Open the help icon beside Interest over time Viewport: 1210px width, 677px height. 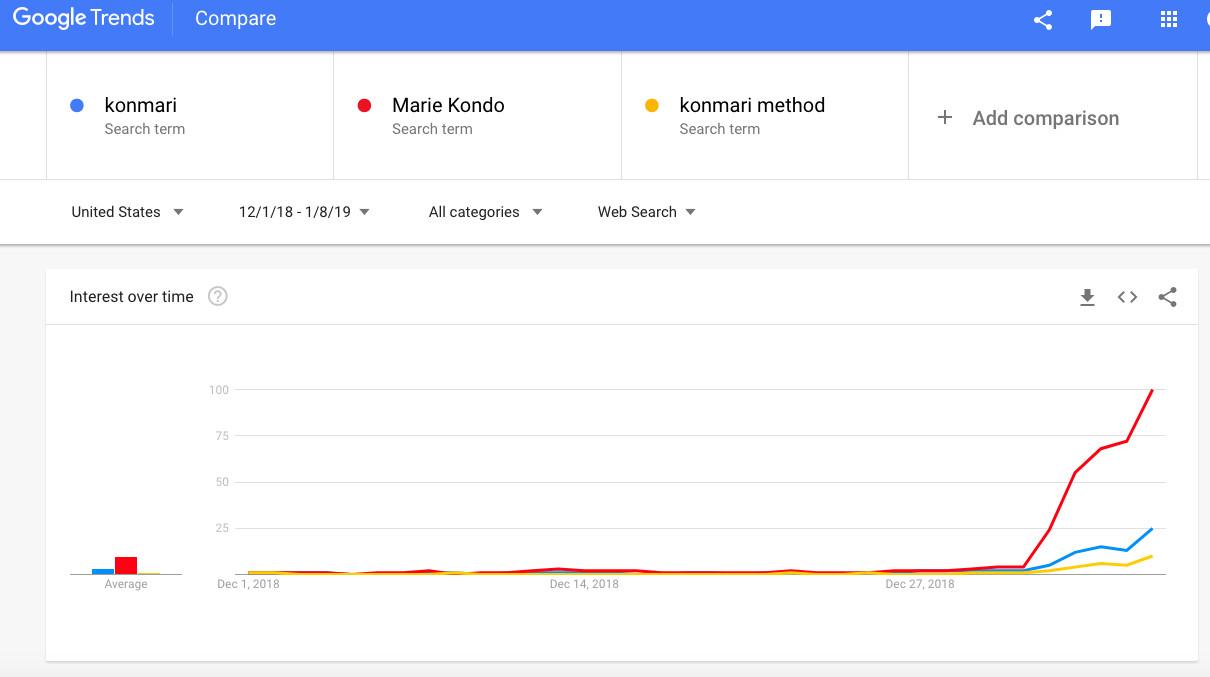217,296
